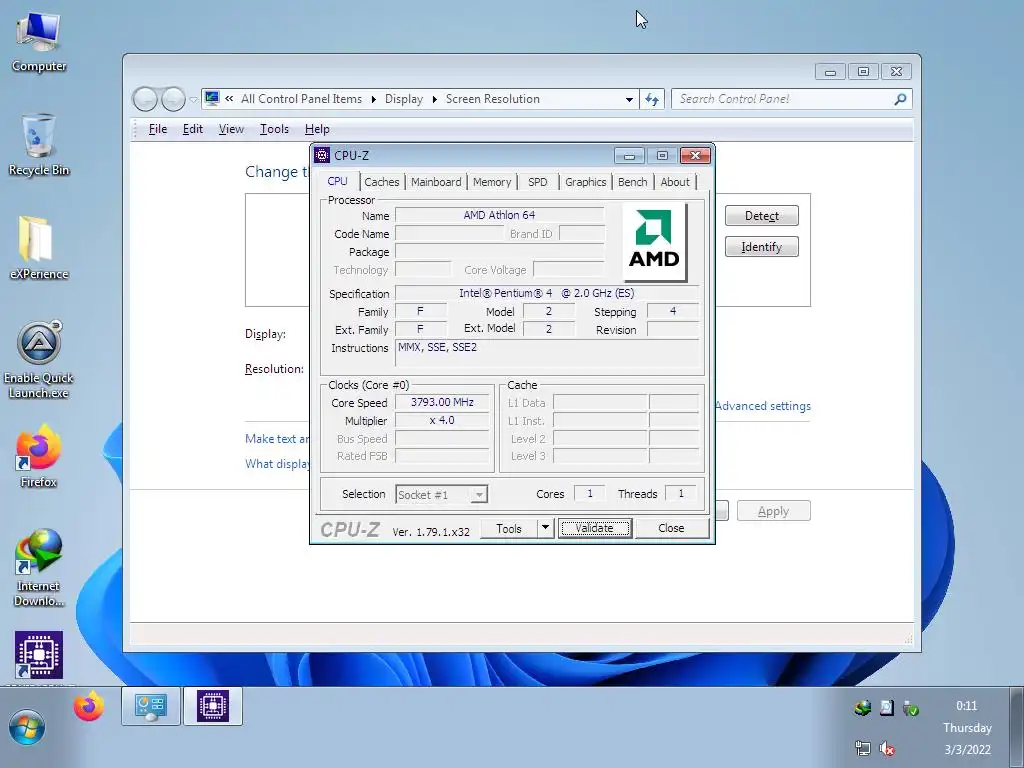Select Enable Quick Launch.exe desktop icon
The height and width of the screenshot is (768, 1024).
pos(39,360)
